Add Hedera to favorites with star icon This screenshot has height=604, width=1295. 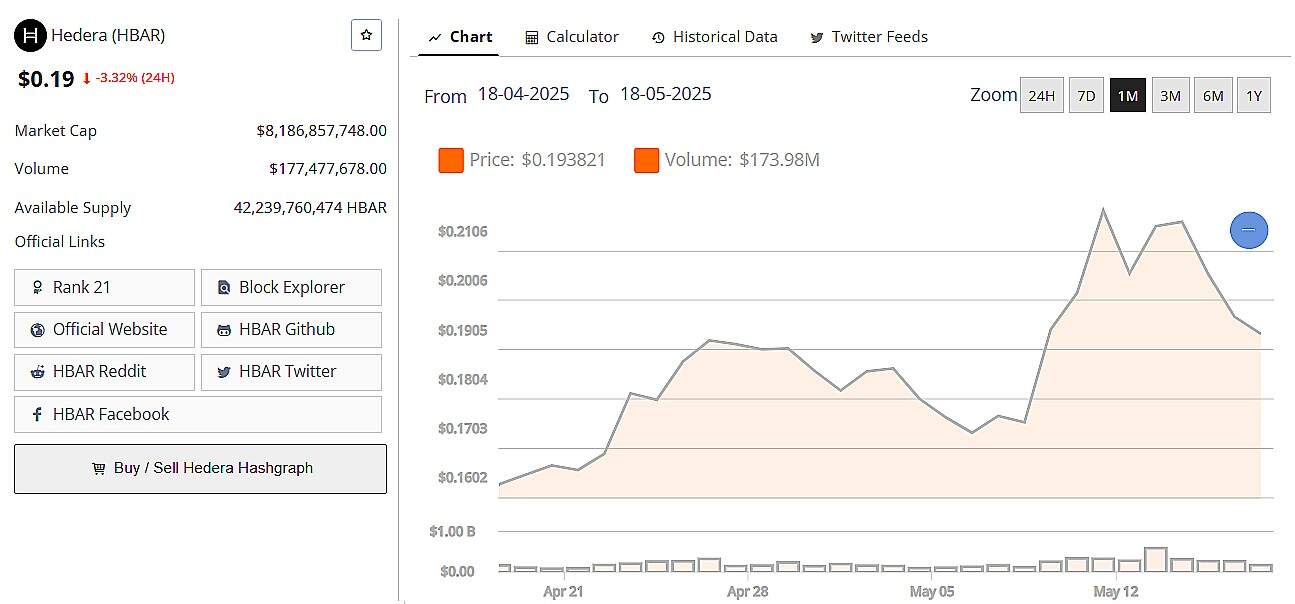tap(366, 35)
